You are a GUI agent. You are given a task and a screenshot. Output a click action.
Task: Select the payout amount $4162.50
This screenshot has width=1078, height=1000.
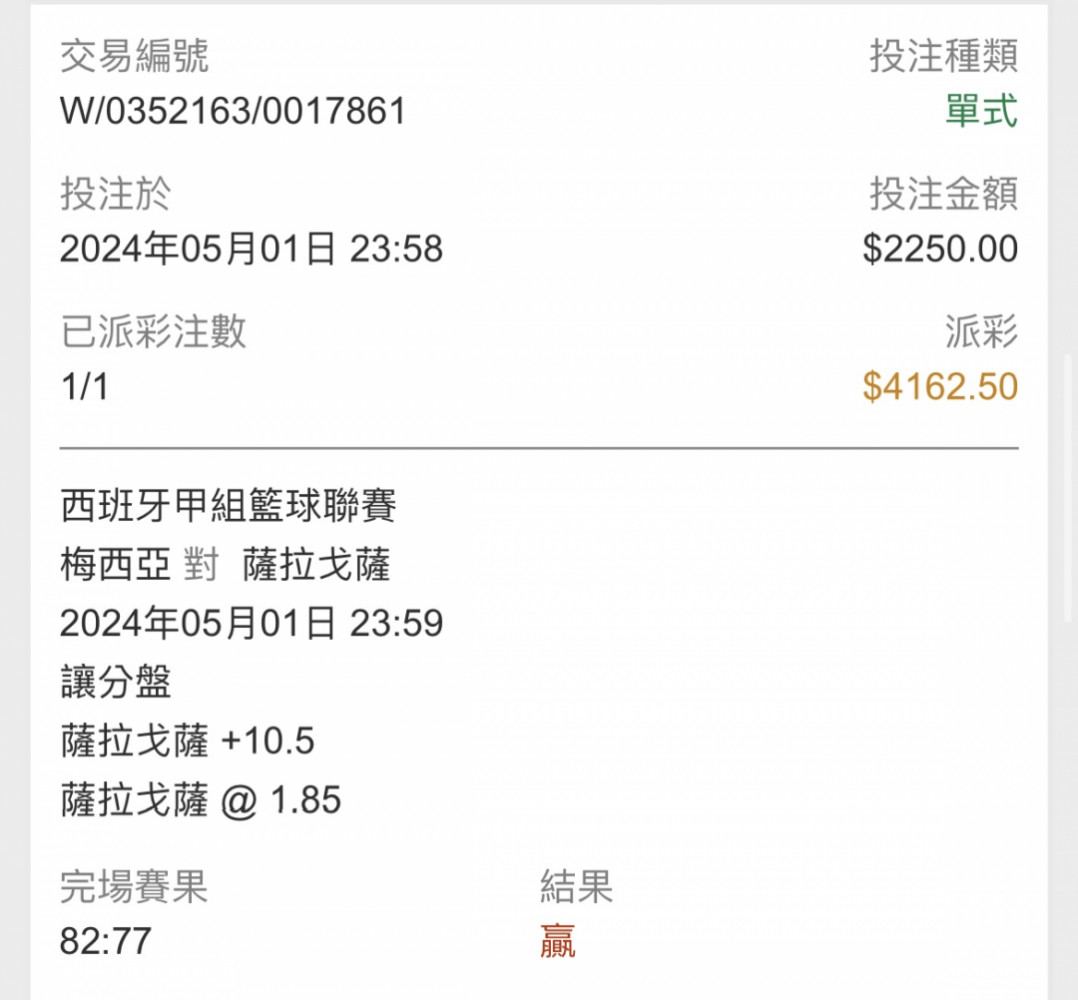tap(940, 386)
